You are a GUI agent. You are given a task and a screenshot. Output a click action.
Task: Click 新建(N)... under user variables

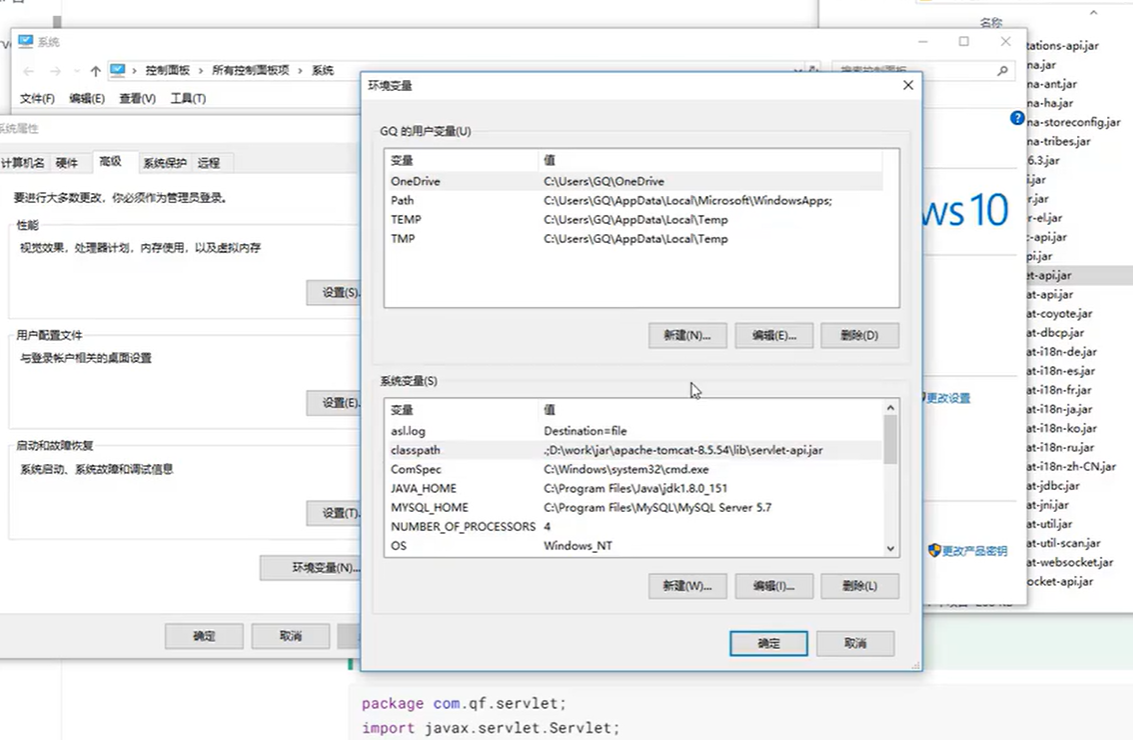click(x=687, y=335)
